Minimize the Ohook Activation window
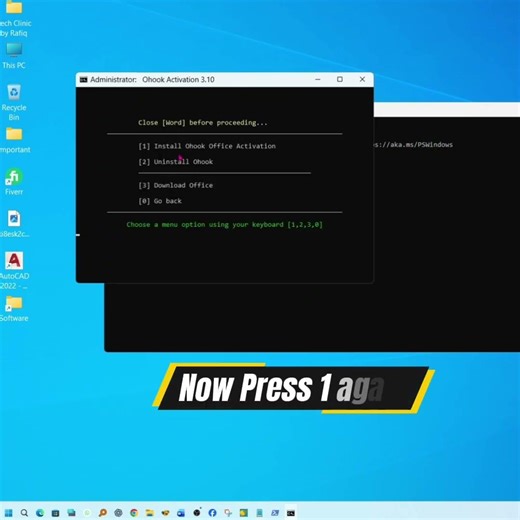Image resolution: width=520 pixels, height=520 pixels. (318, 79)
